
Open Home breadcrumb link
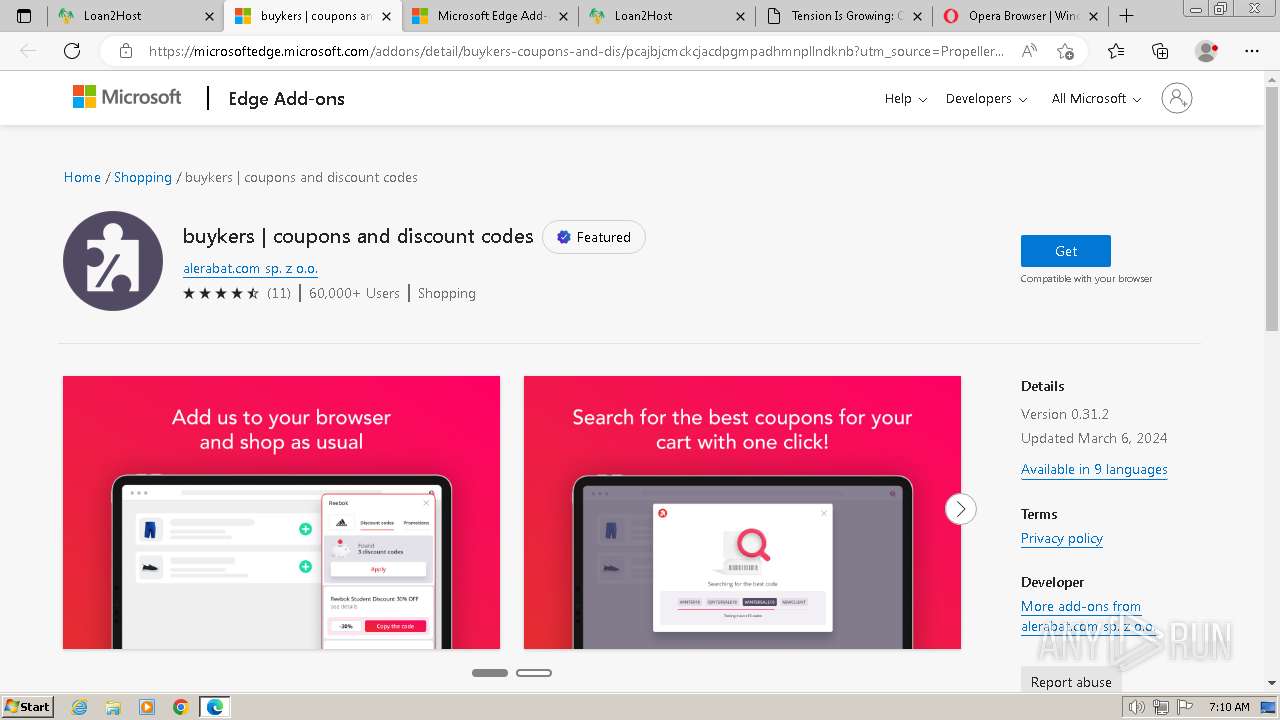coord(82,177)
